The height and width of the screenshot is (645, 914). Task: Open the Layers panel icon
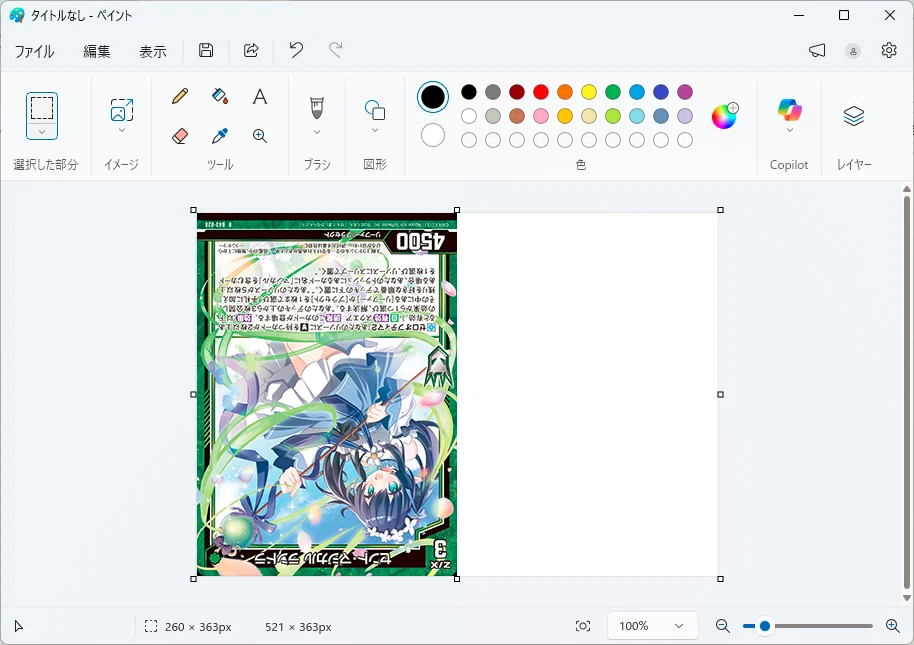854,116
